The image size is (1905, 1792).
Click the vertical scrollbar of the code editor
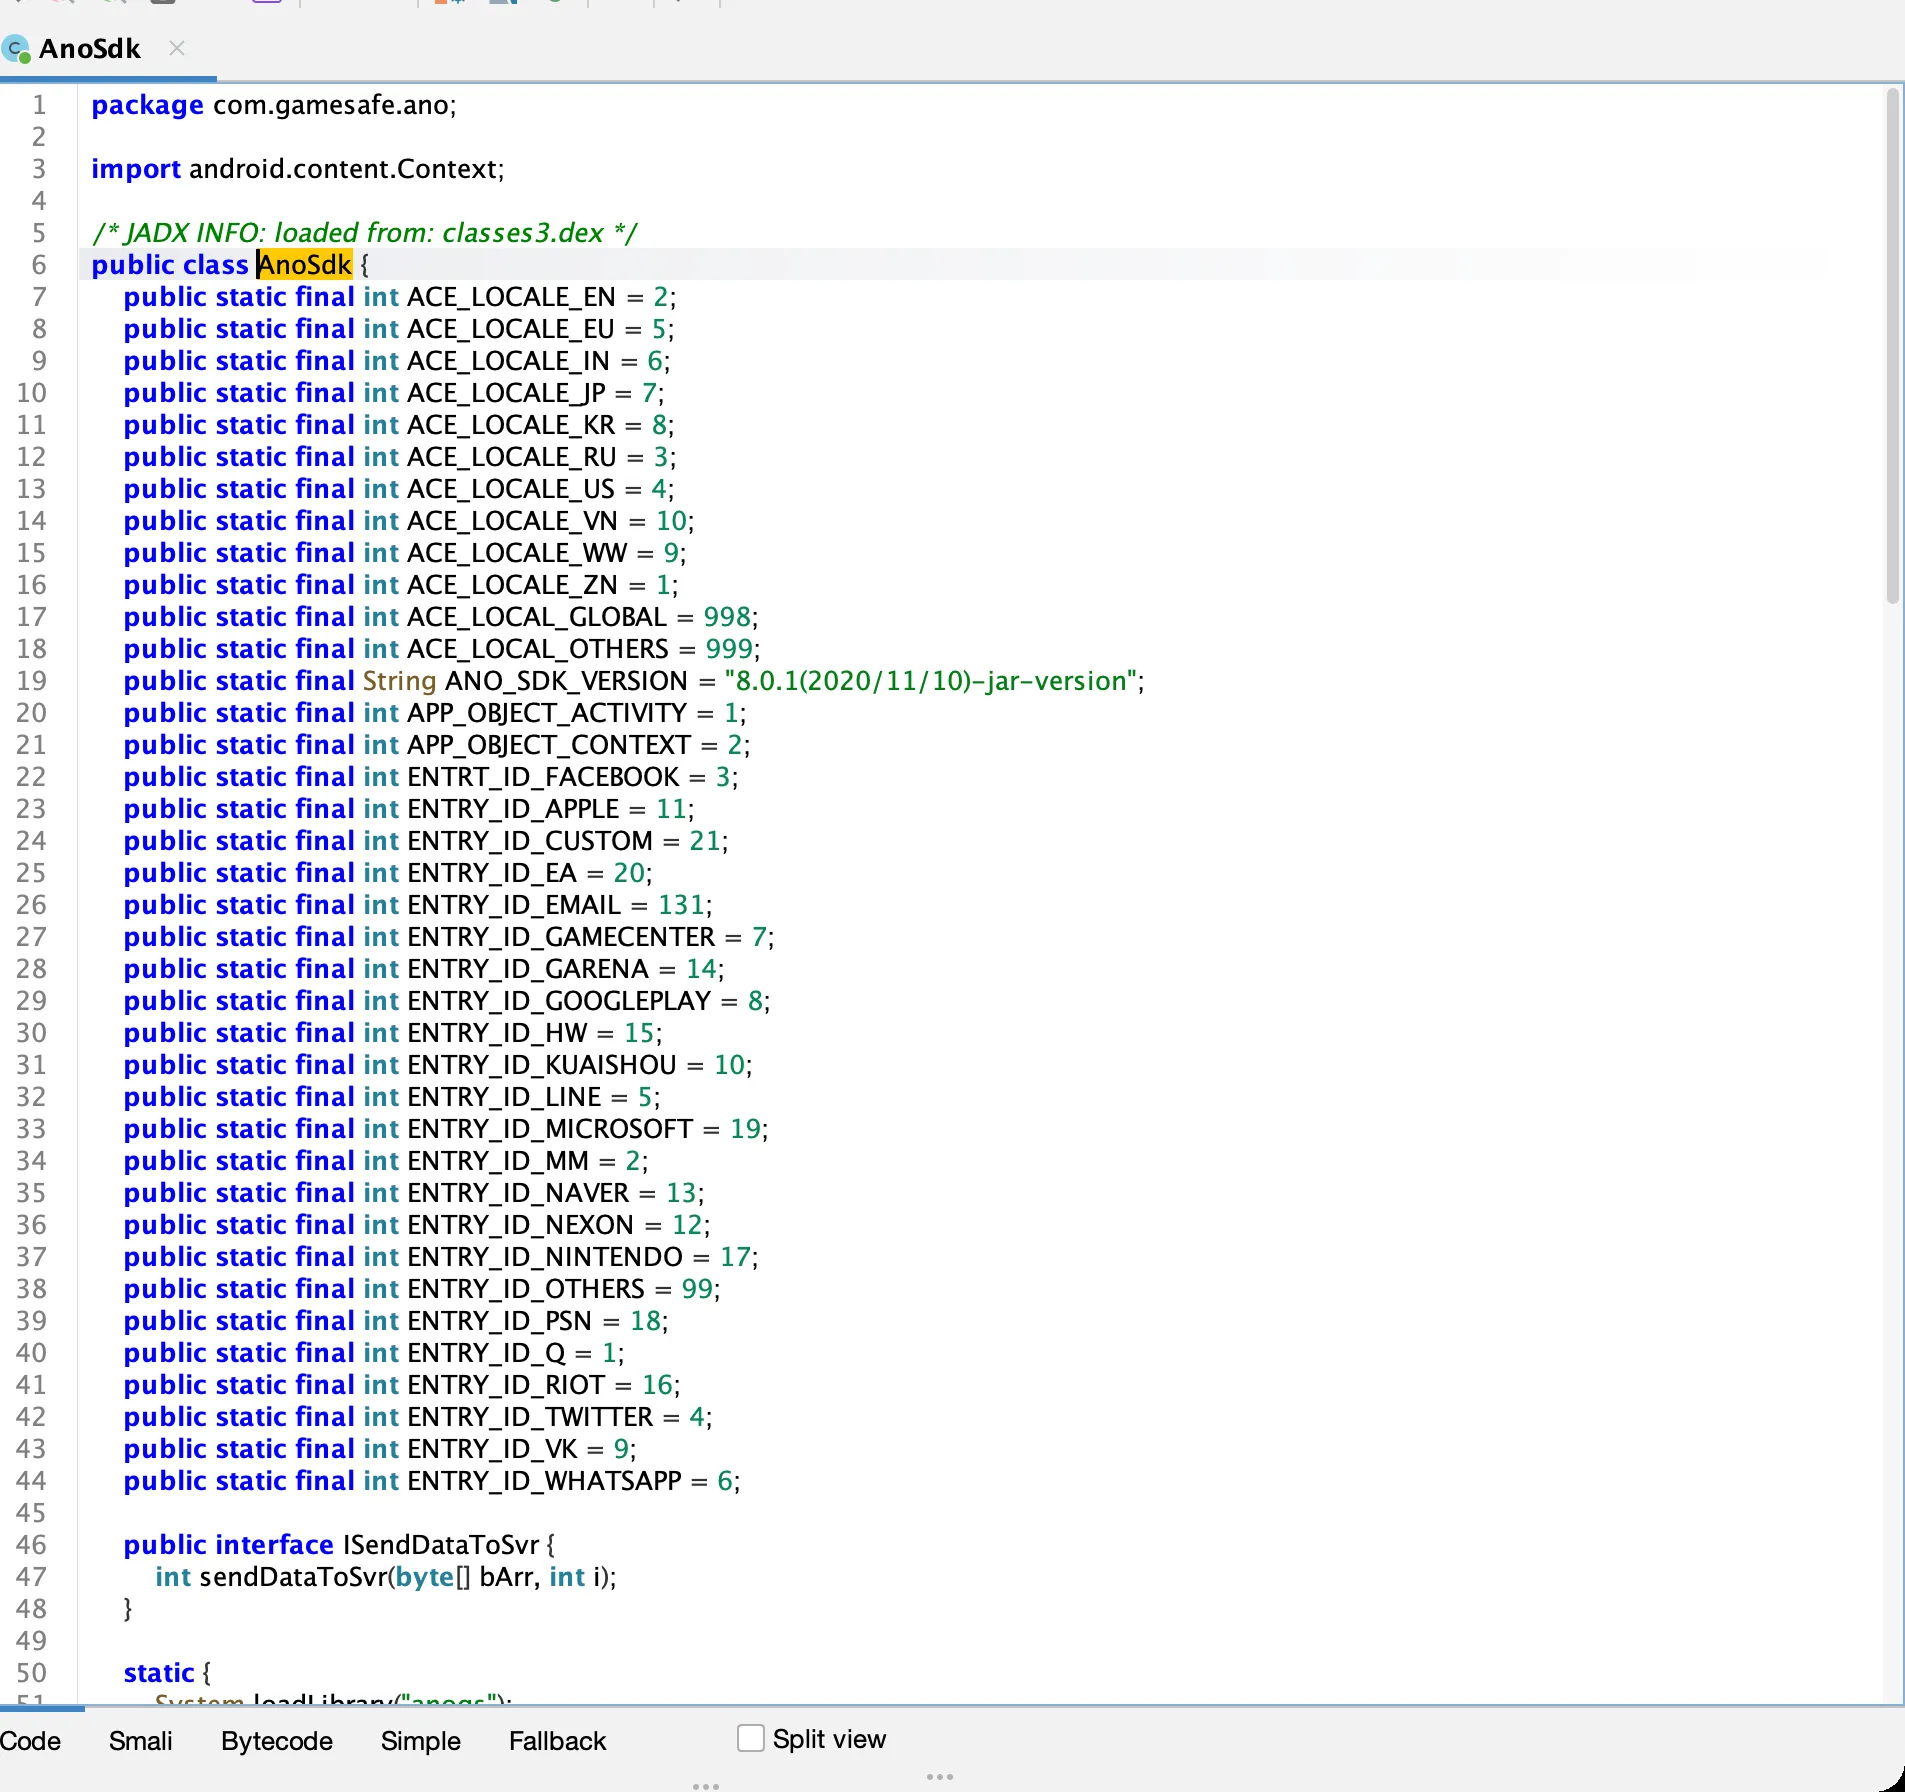click(x=1892, y=345)
